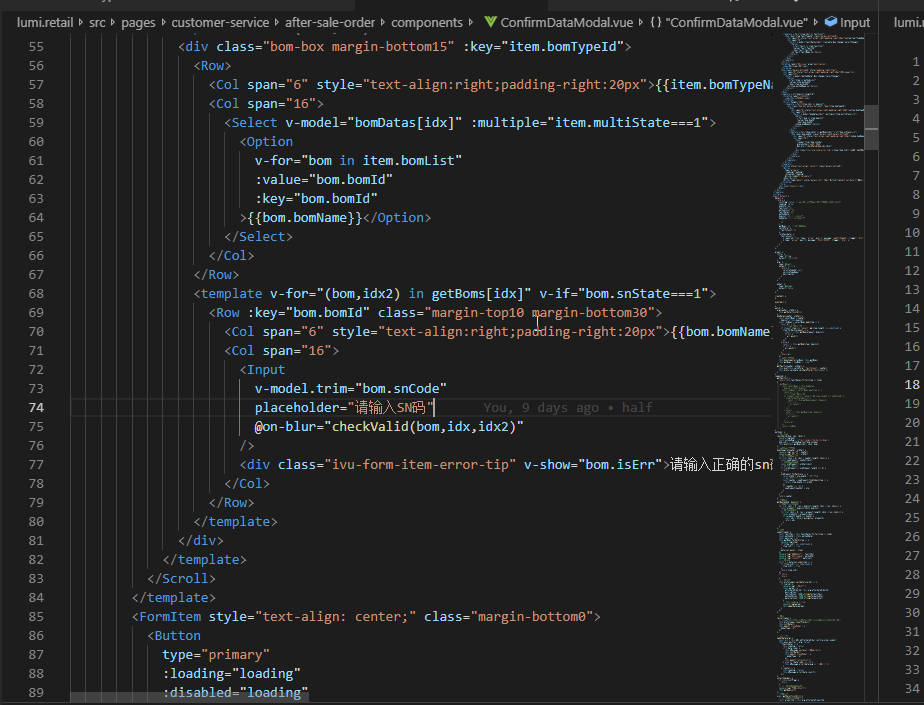Click the bomDatas[idx] v-model value

404,123
